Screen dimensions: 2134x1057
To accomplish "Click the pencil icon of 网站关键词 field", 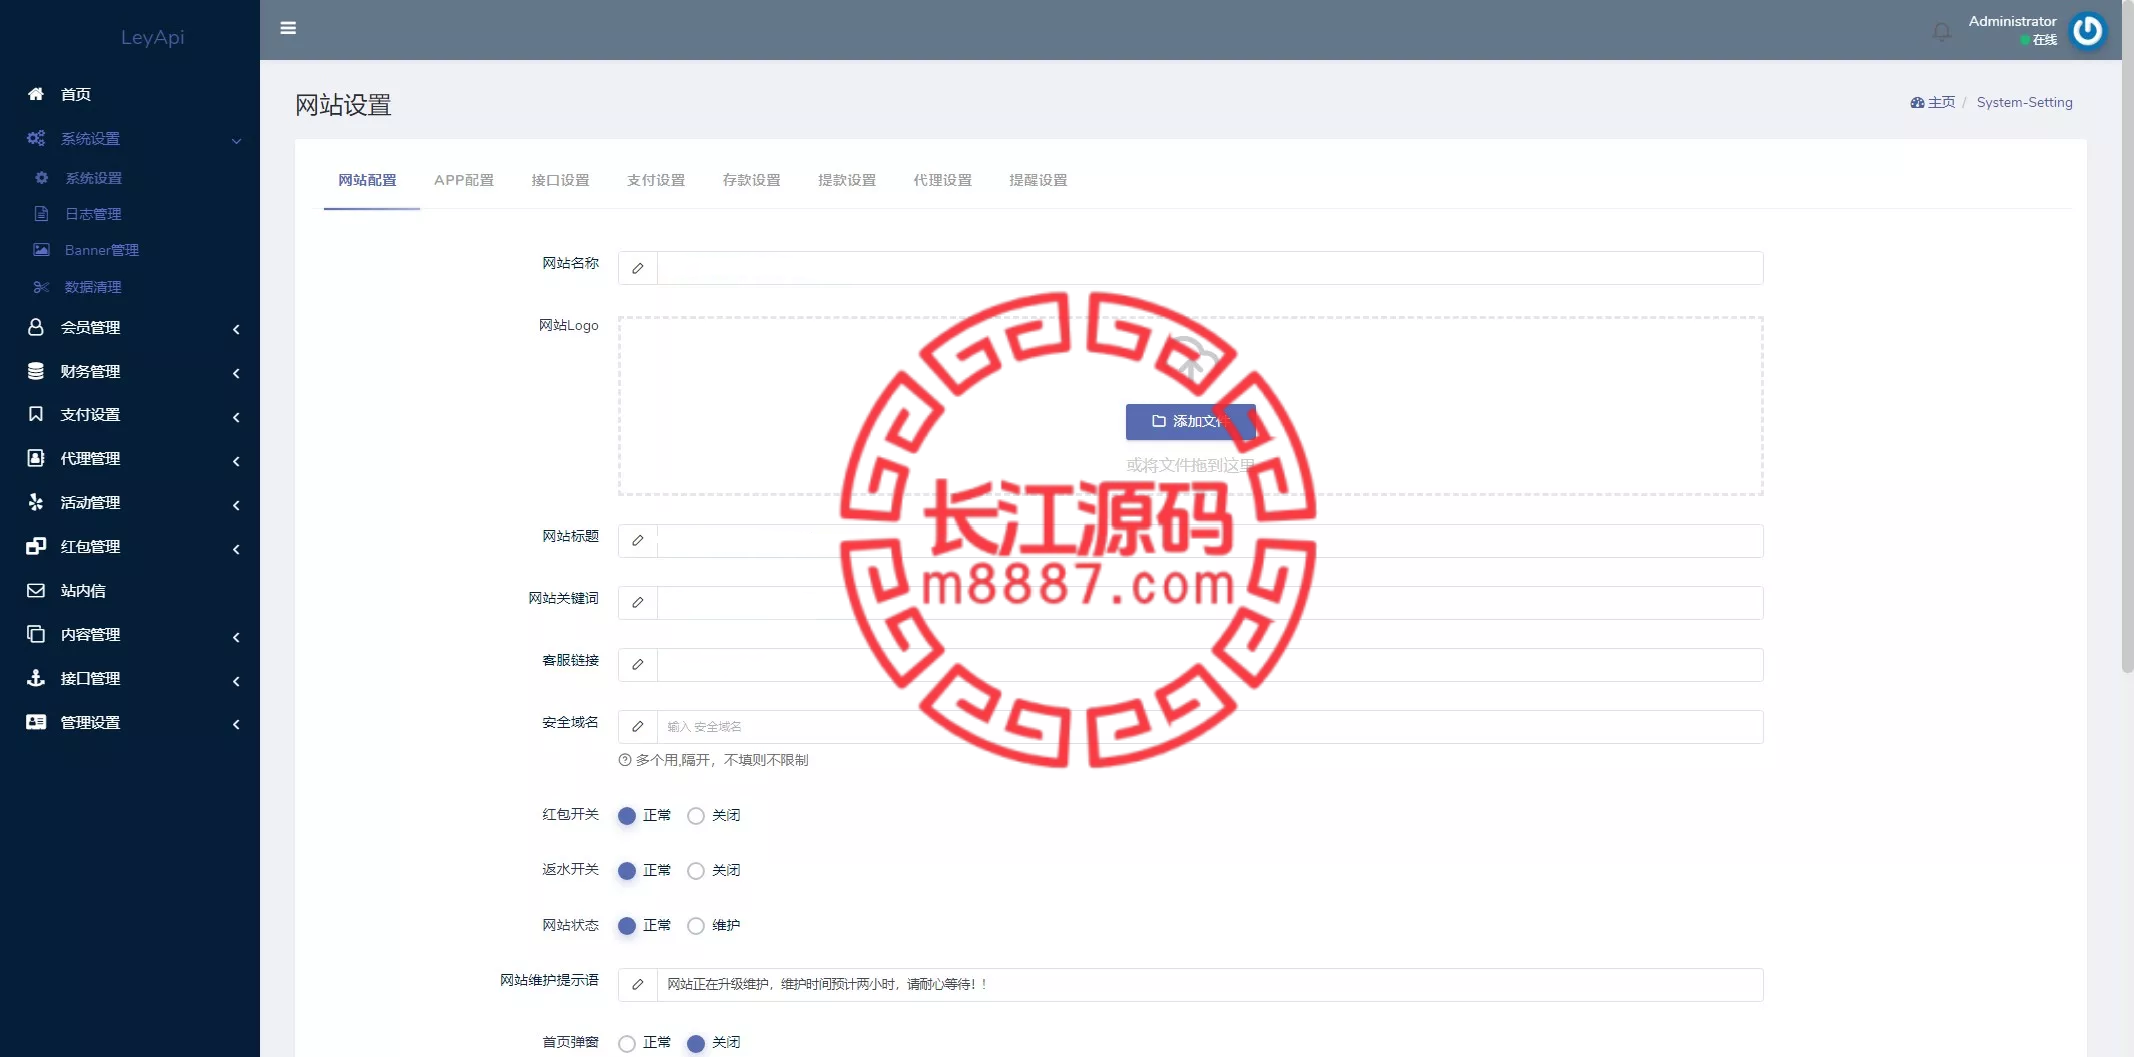I will pyautogui.click(x=638, y=603).
